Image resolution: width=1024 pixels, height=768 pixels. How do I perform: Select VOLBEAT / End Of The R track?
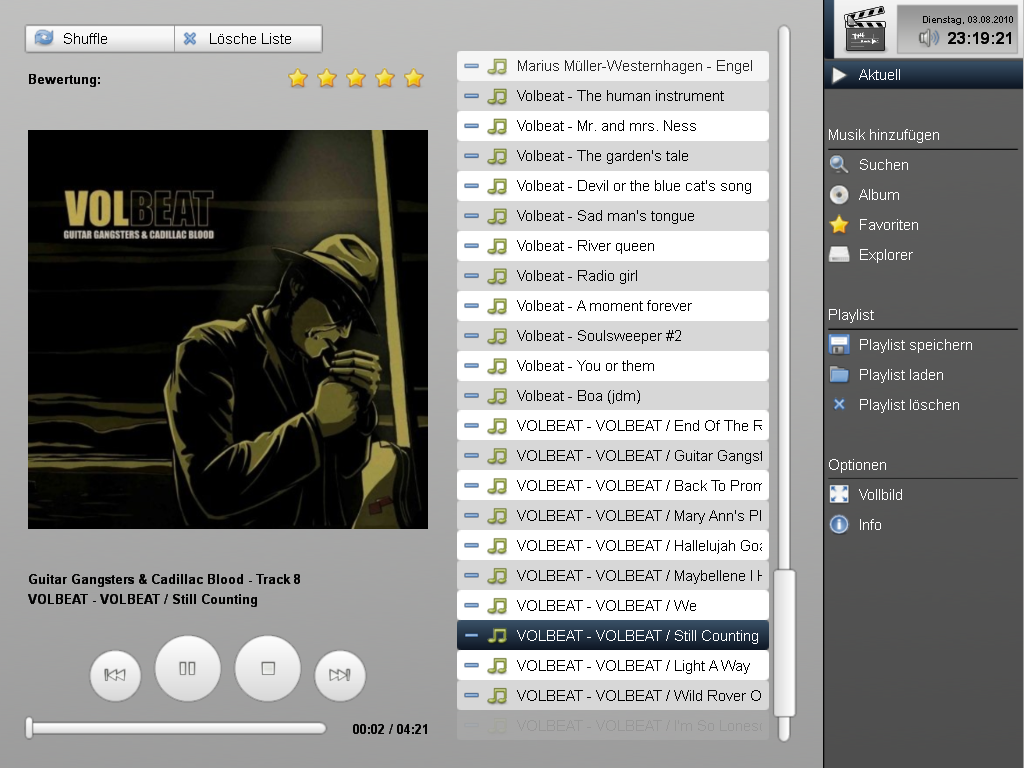613,426
